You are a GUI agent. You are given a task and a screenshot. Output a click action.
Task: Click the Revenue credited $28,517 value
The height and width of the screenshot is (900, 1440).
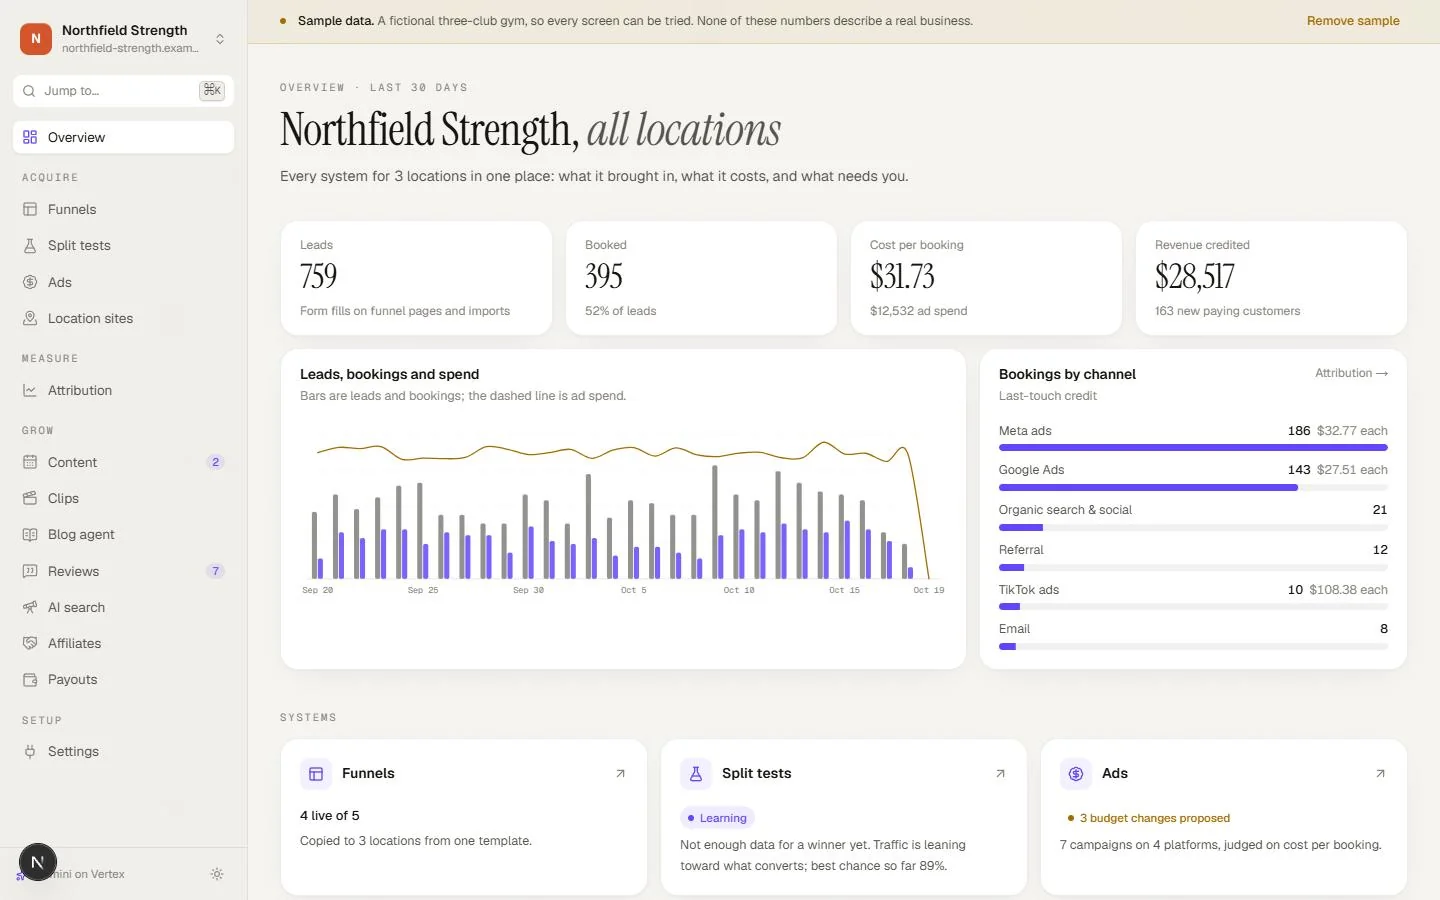(1194, 276)
